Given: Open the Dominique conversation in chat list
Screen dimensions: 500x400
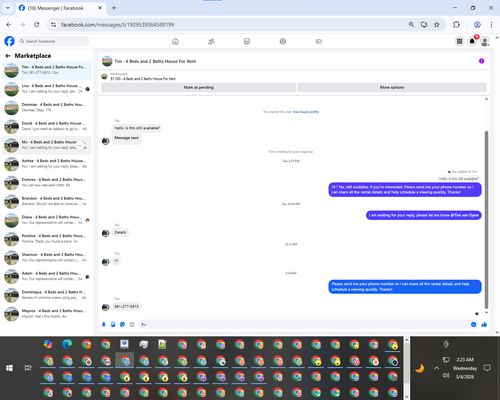Looking at the screenshot, I should coord(47,295).
